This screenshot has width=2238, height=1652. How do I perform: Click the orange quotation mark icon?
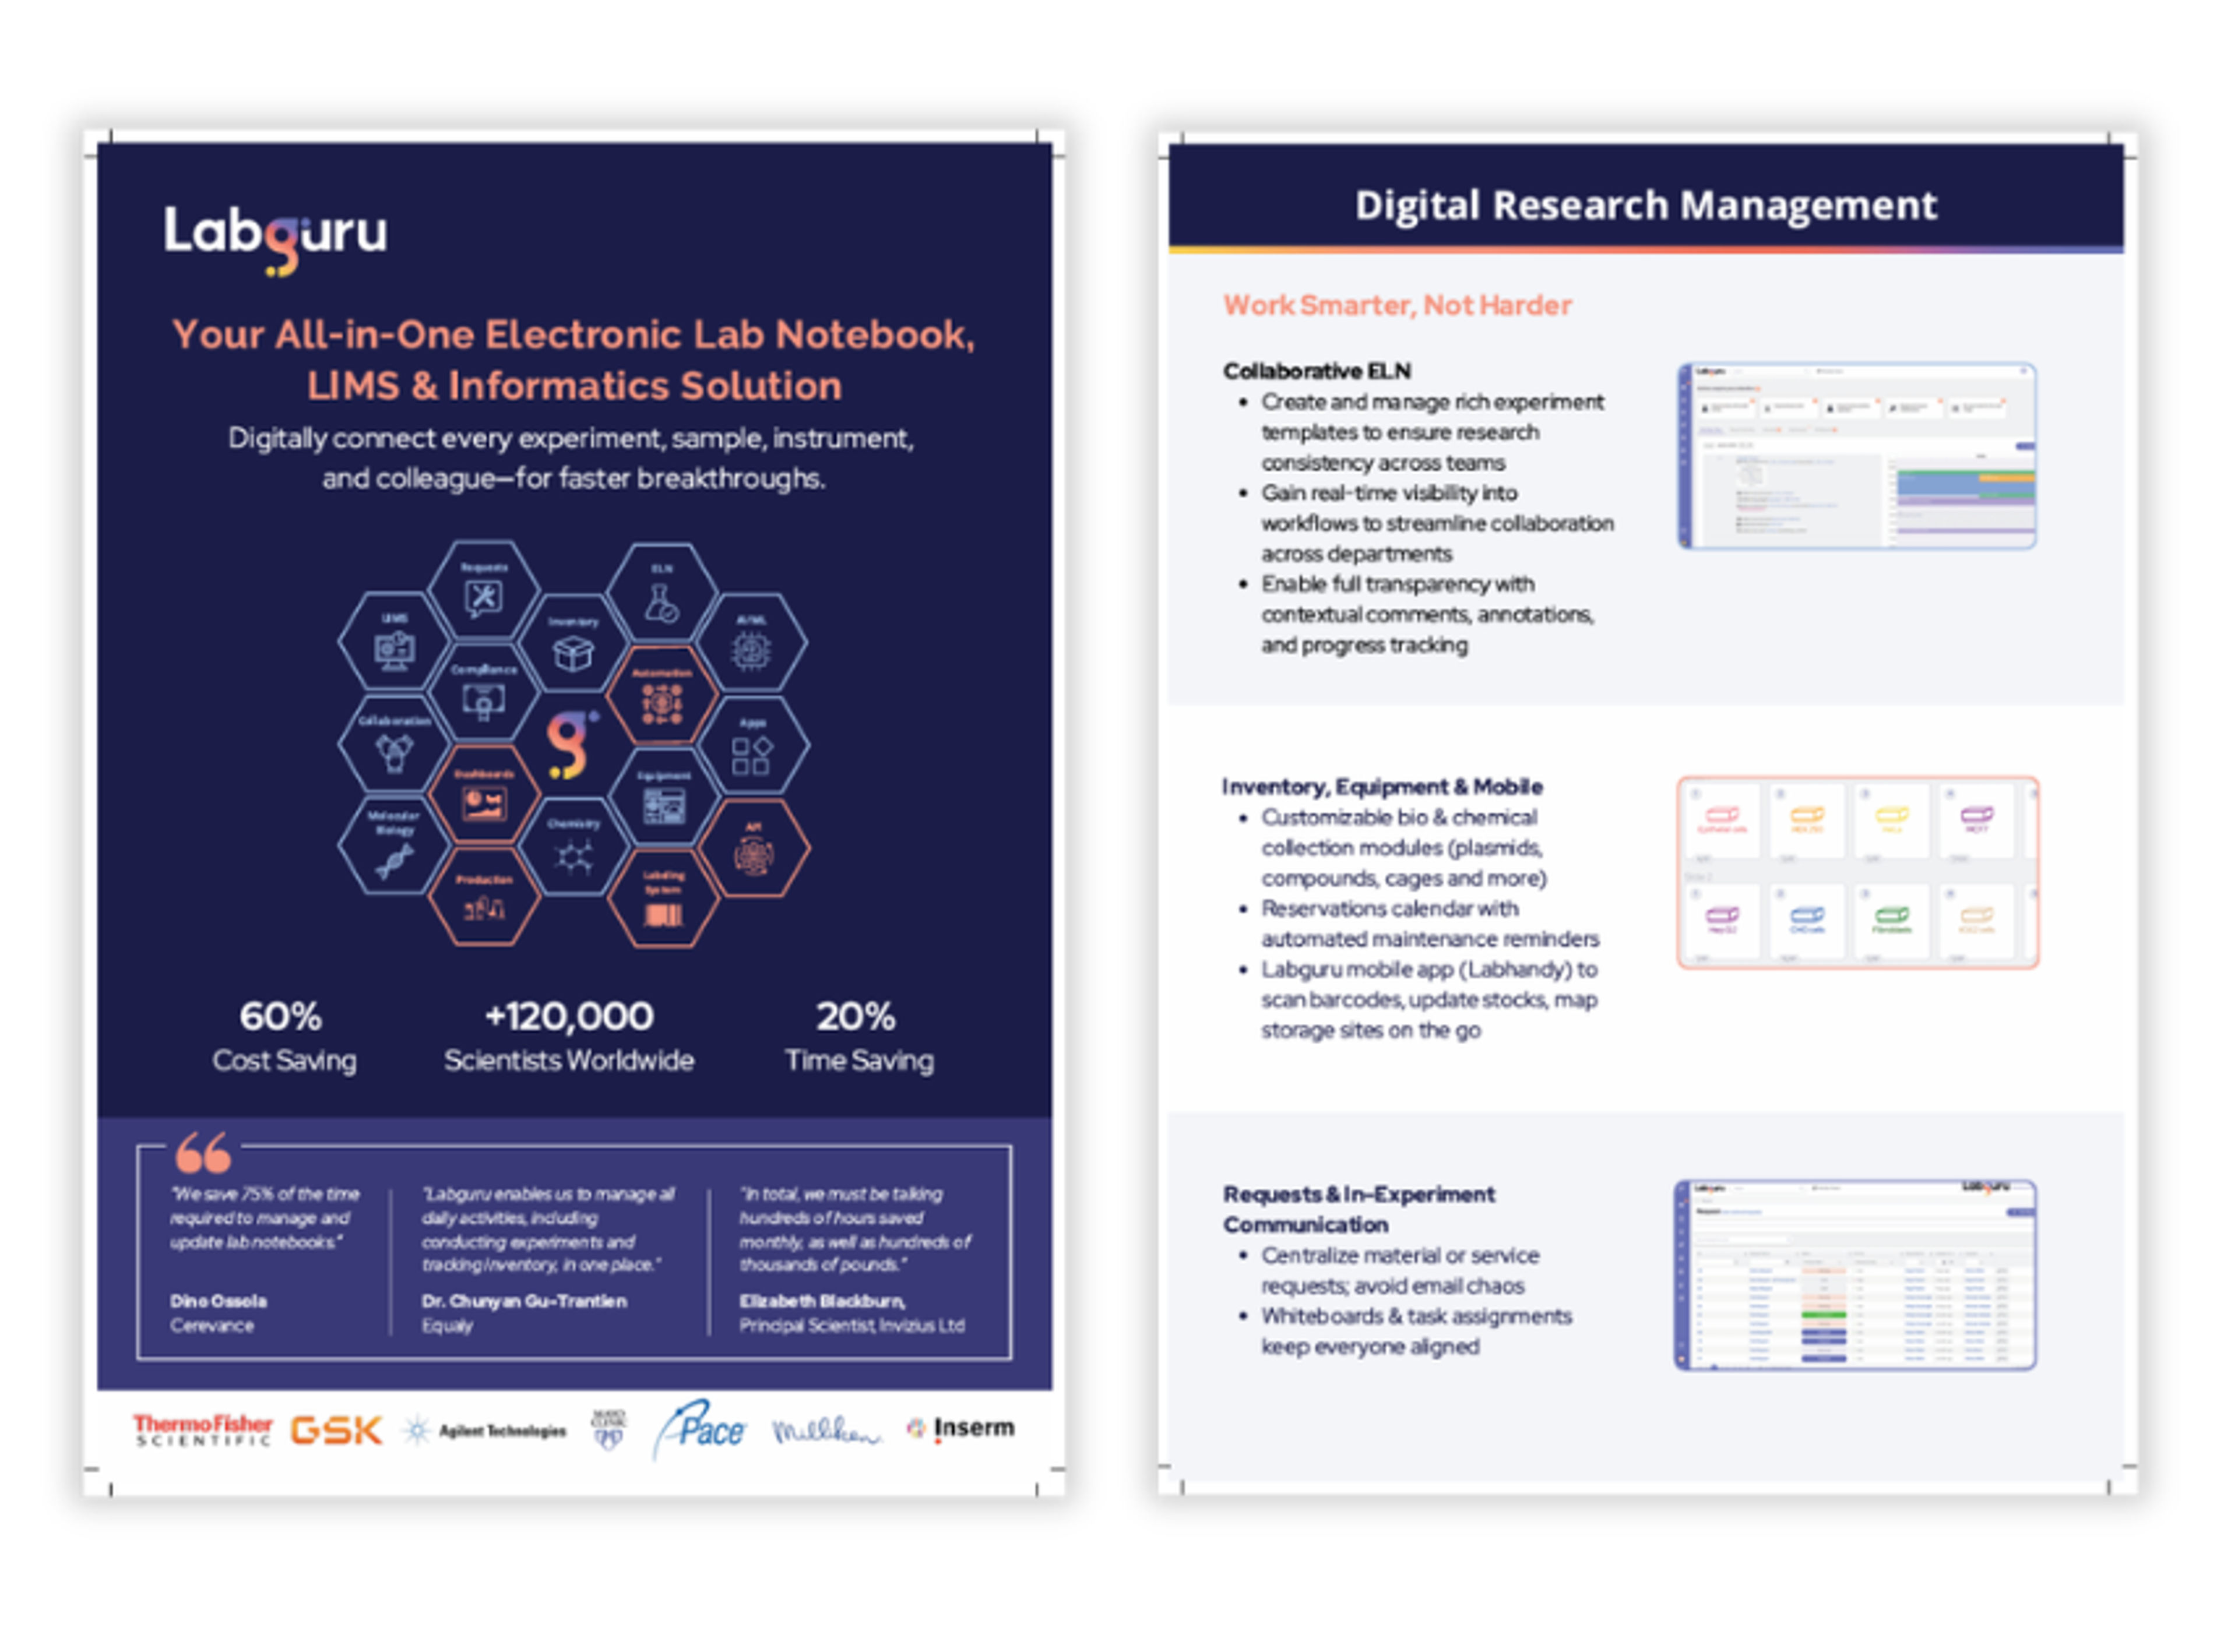[x=204, y=1153]
